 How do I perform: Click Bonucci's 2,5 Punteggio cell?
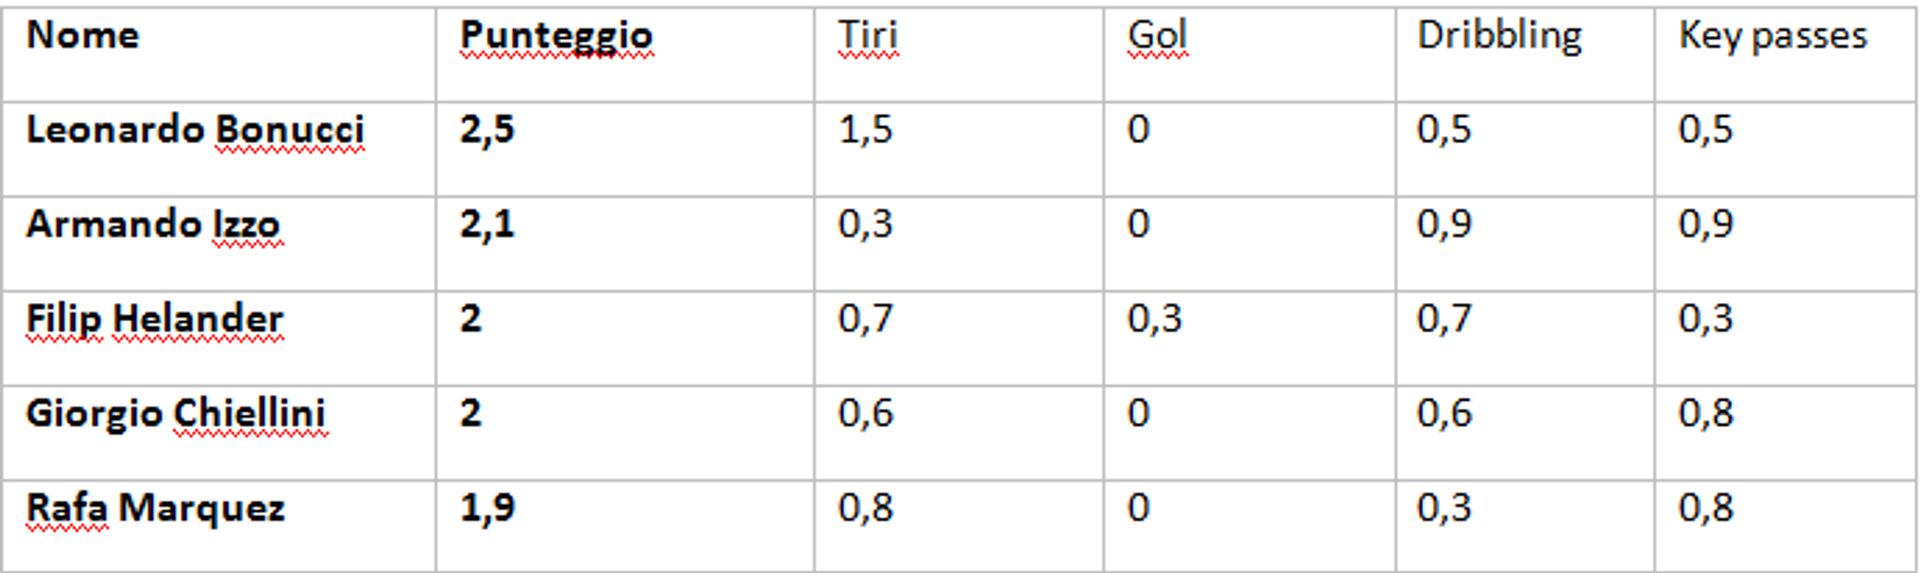click(625, 149)
